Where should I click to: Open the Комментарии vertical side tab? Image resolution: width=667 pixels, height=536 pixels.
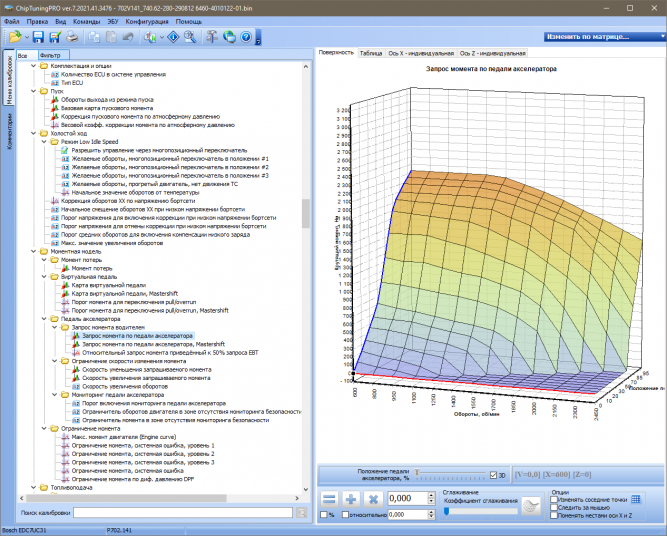click(x=9, y=131)
